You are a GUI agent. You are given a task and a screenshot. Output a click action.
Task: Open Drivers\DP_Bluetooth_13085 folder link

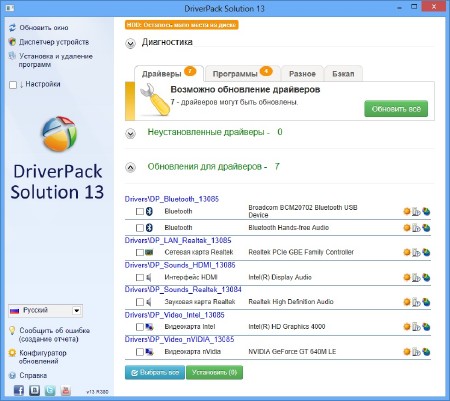click(172, 199)
